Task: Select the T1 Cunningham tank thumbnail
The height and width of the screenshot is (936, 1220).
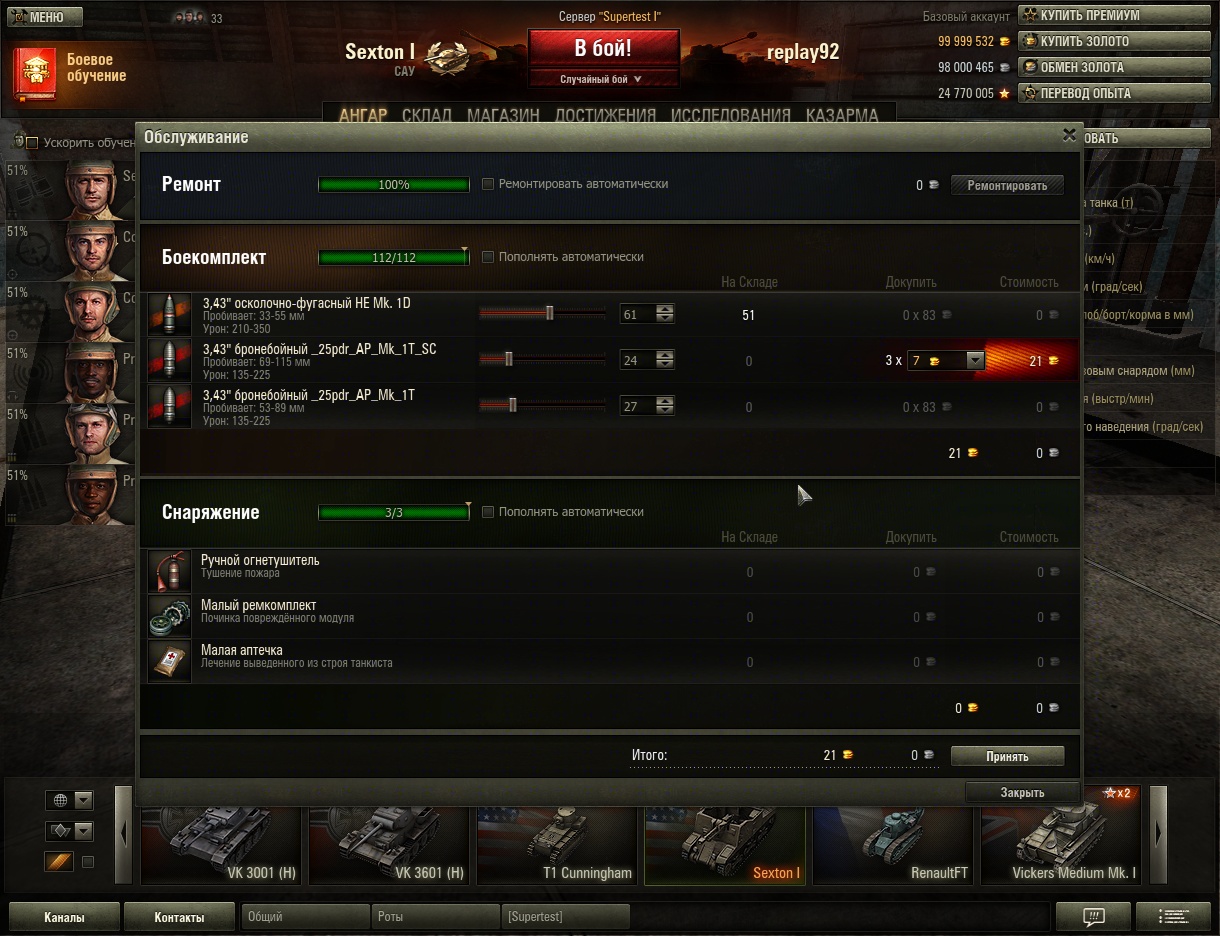Action: pyautogui.click(x=559, y=845)
